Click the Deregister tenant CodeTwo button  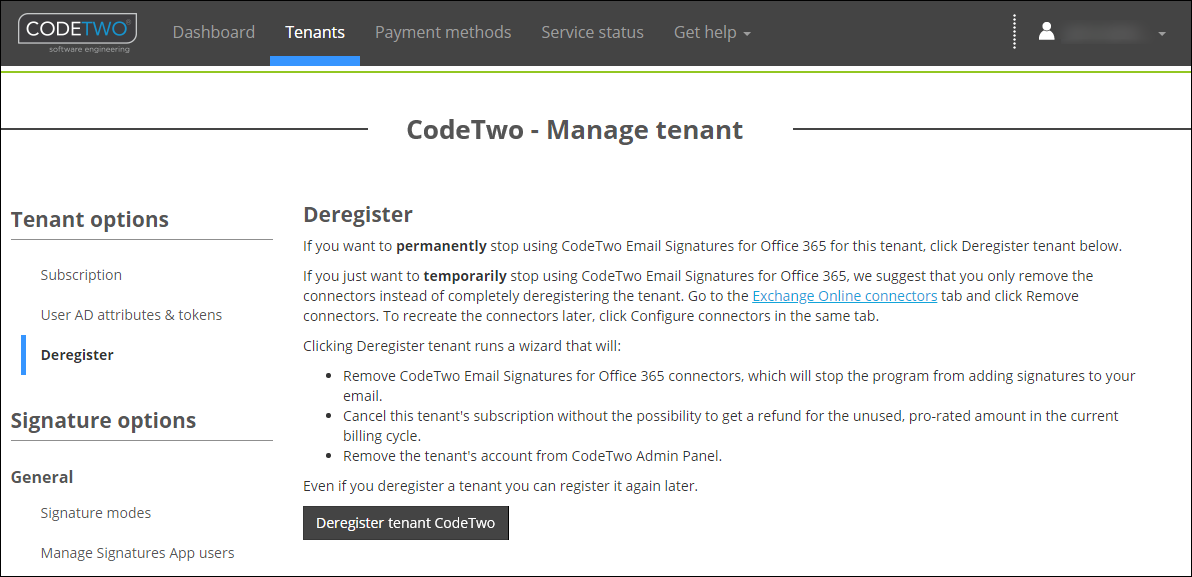pos(406,523)
